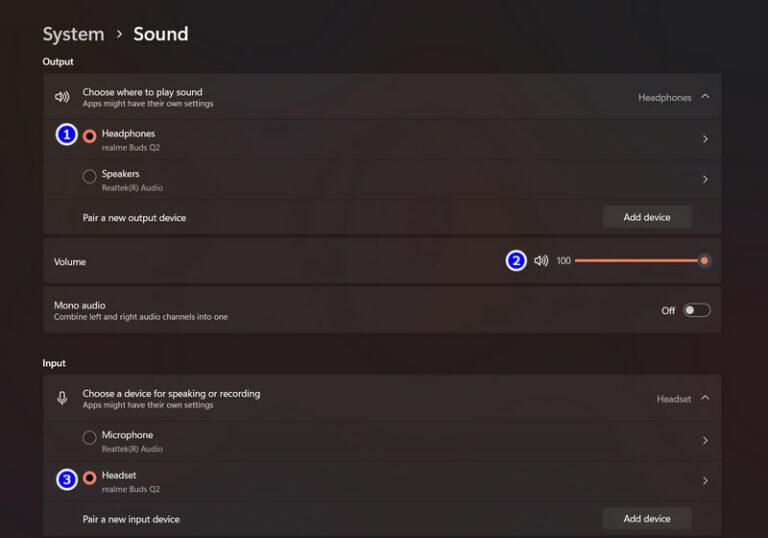Select the Speakers Realtek Audio radio button
768x538 pixels.
(90, 176)
